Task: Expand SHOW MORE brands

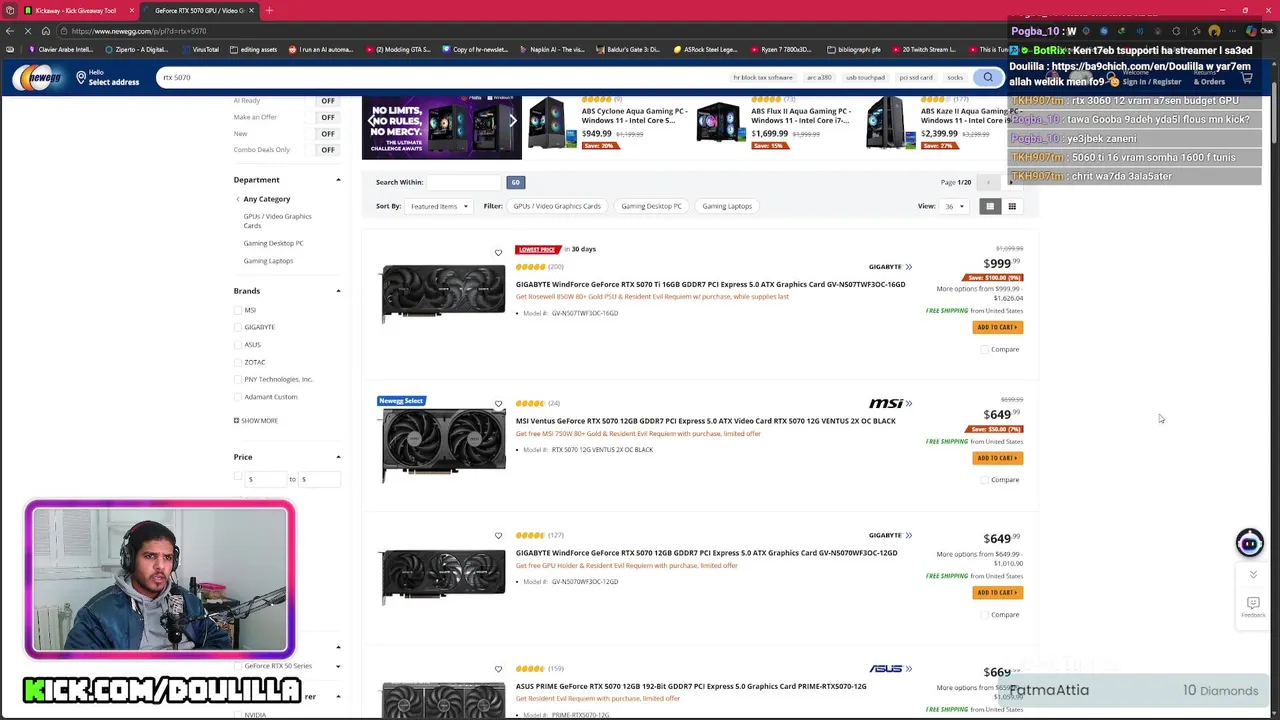Action: [256, 421]
